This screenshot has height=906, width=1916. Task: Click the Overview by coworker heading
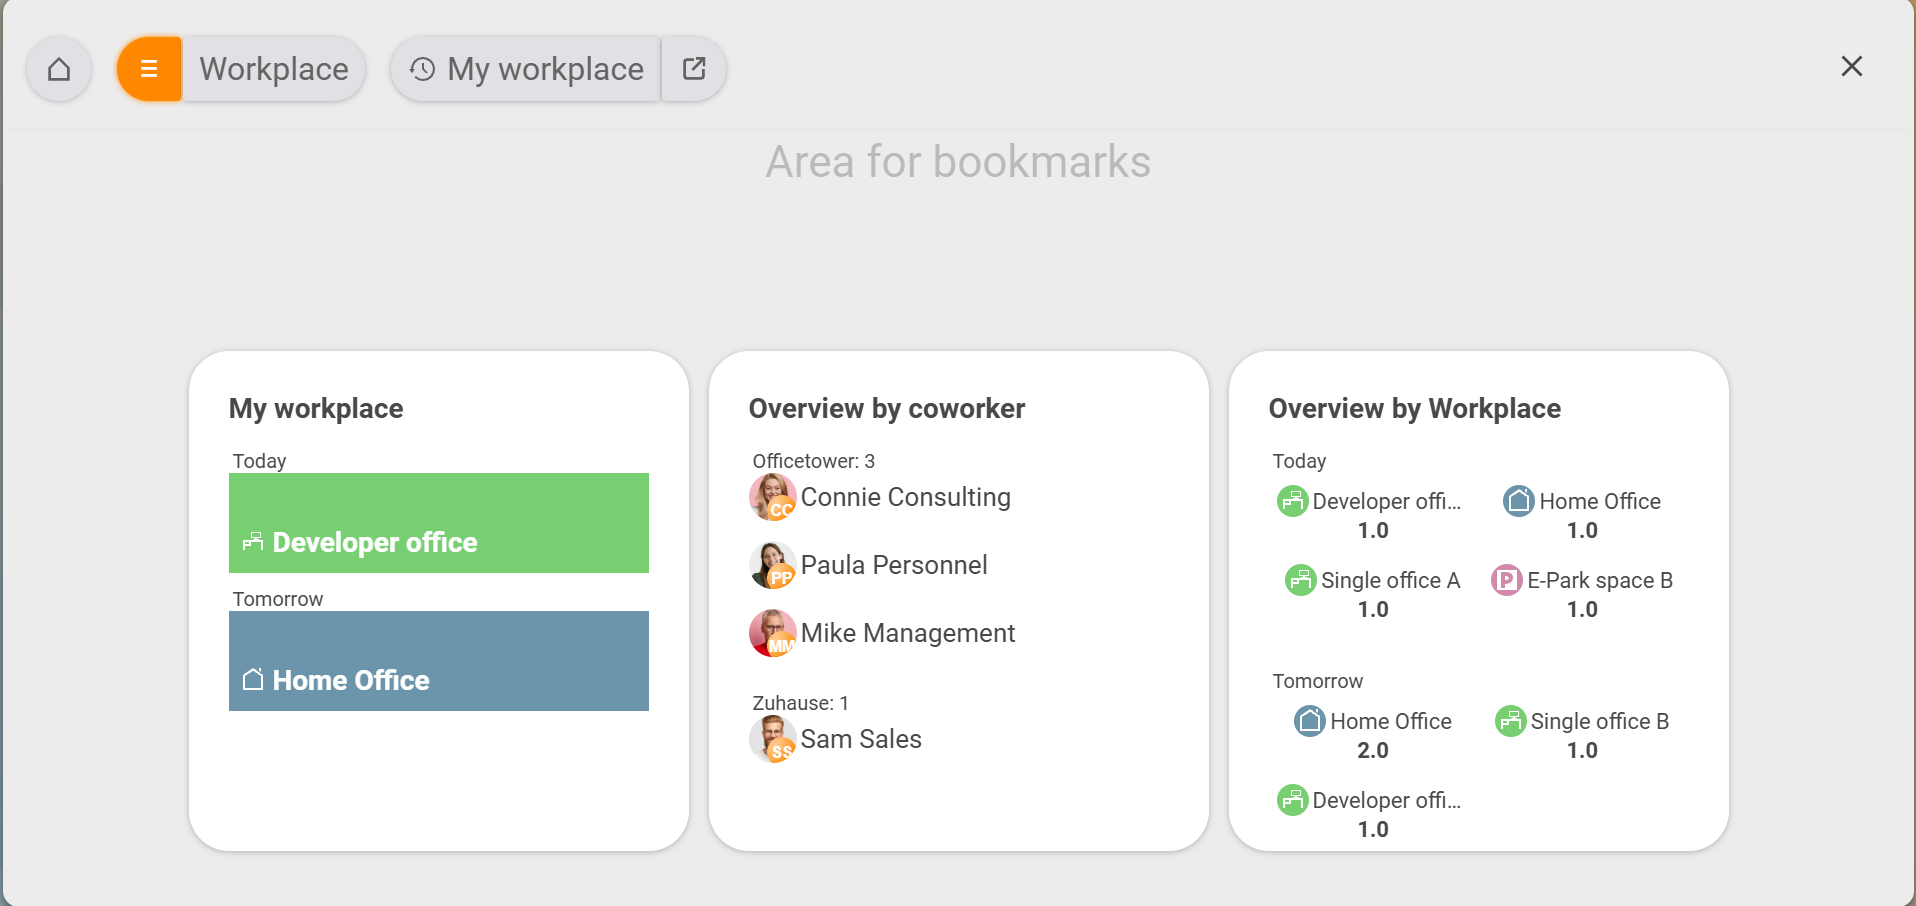(x=887, y=408)
